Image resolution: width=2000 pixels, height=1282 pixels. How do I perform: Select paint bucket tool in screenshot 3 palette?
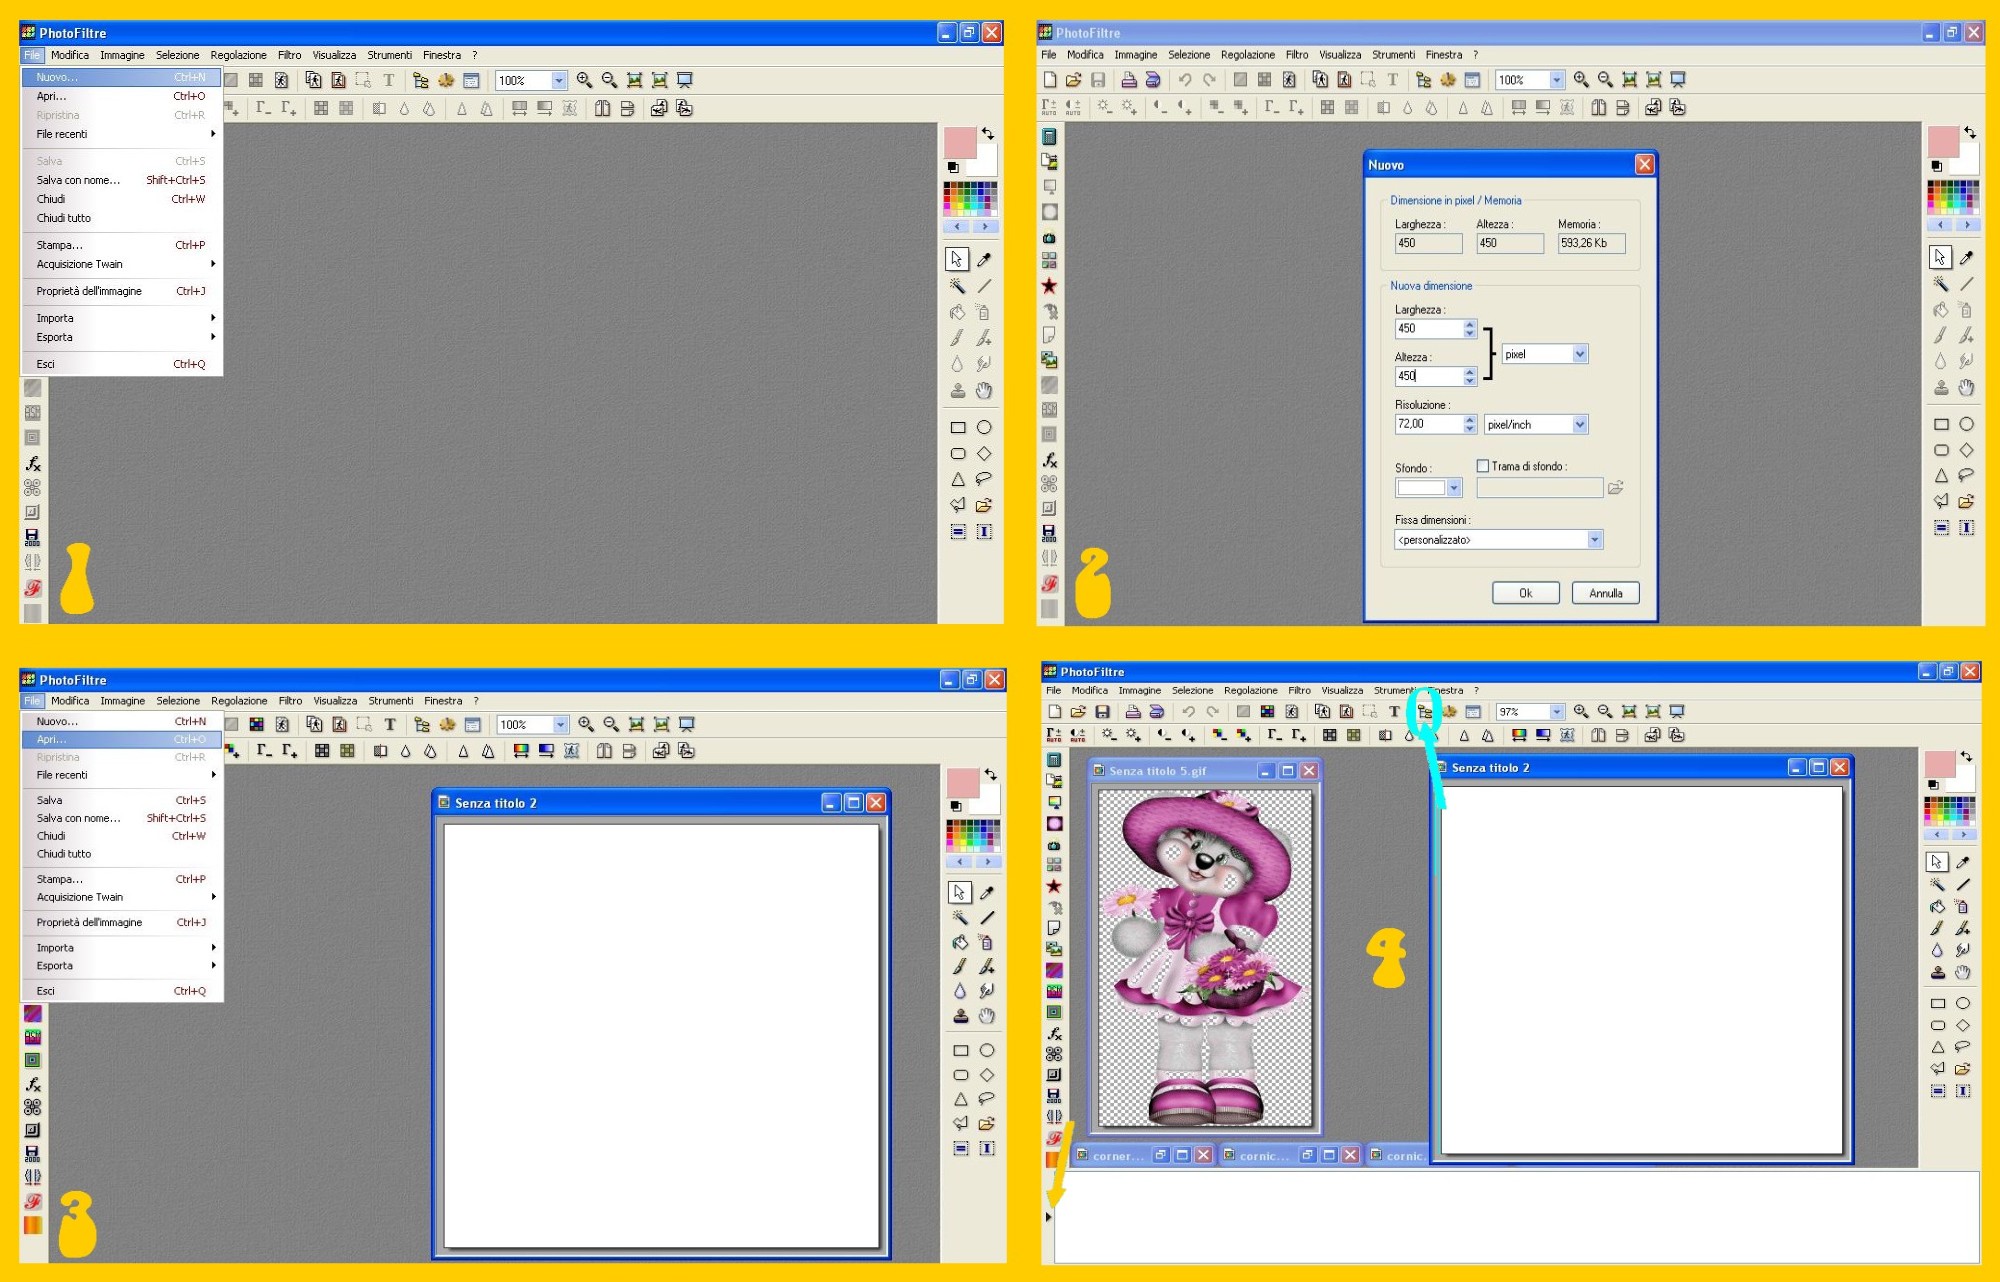(x=960, y=942)
